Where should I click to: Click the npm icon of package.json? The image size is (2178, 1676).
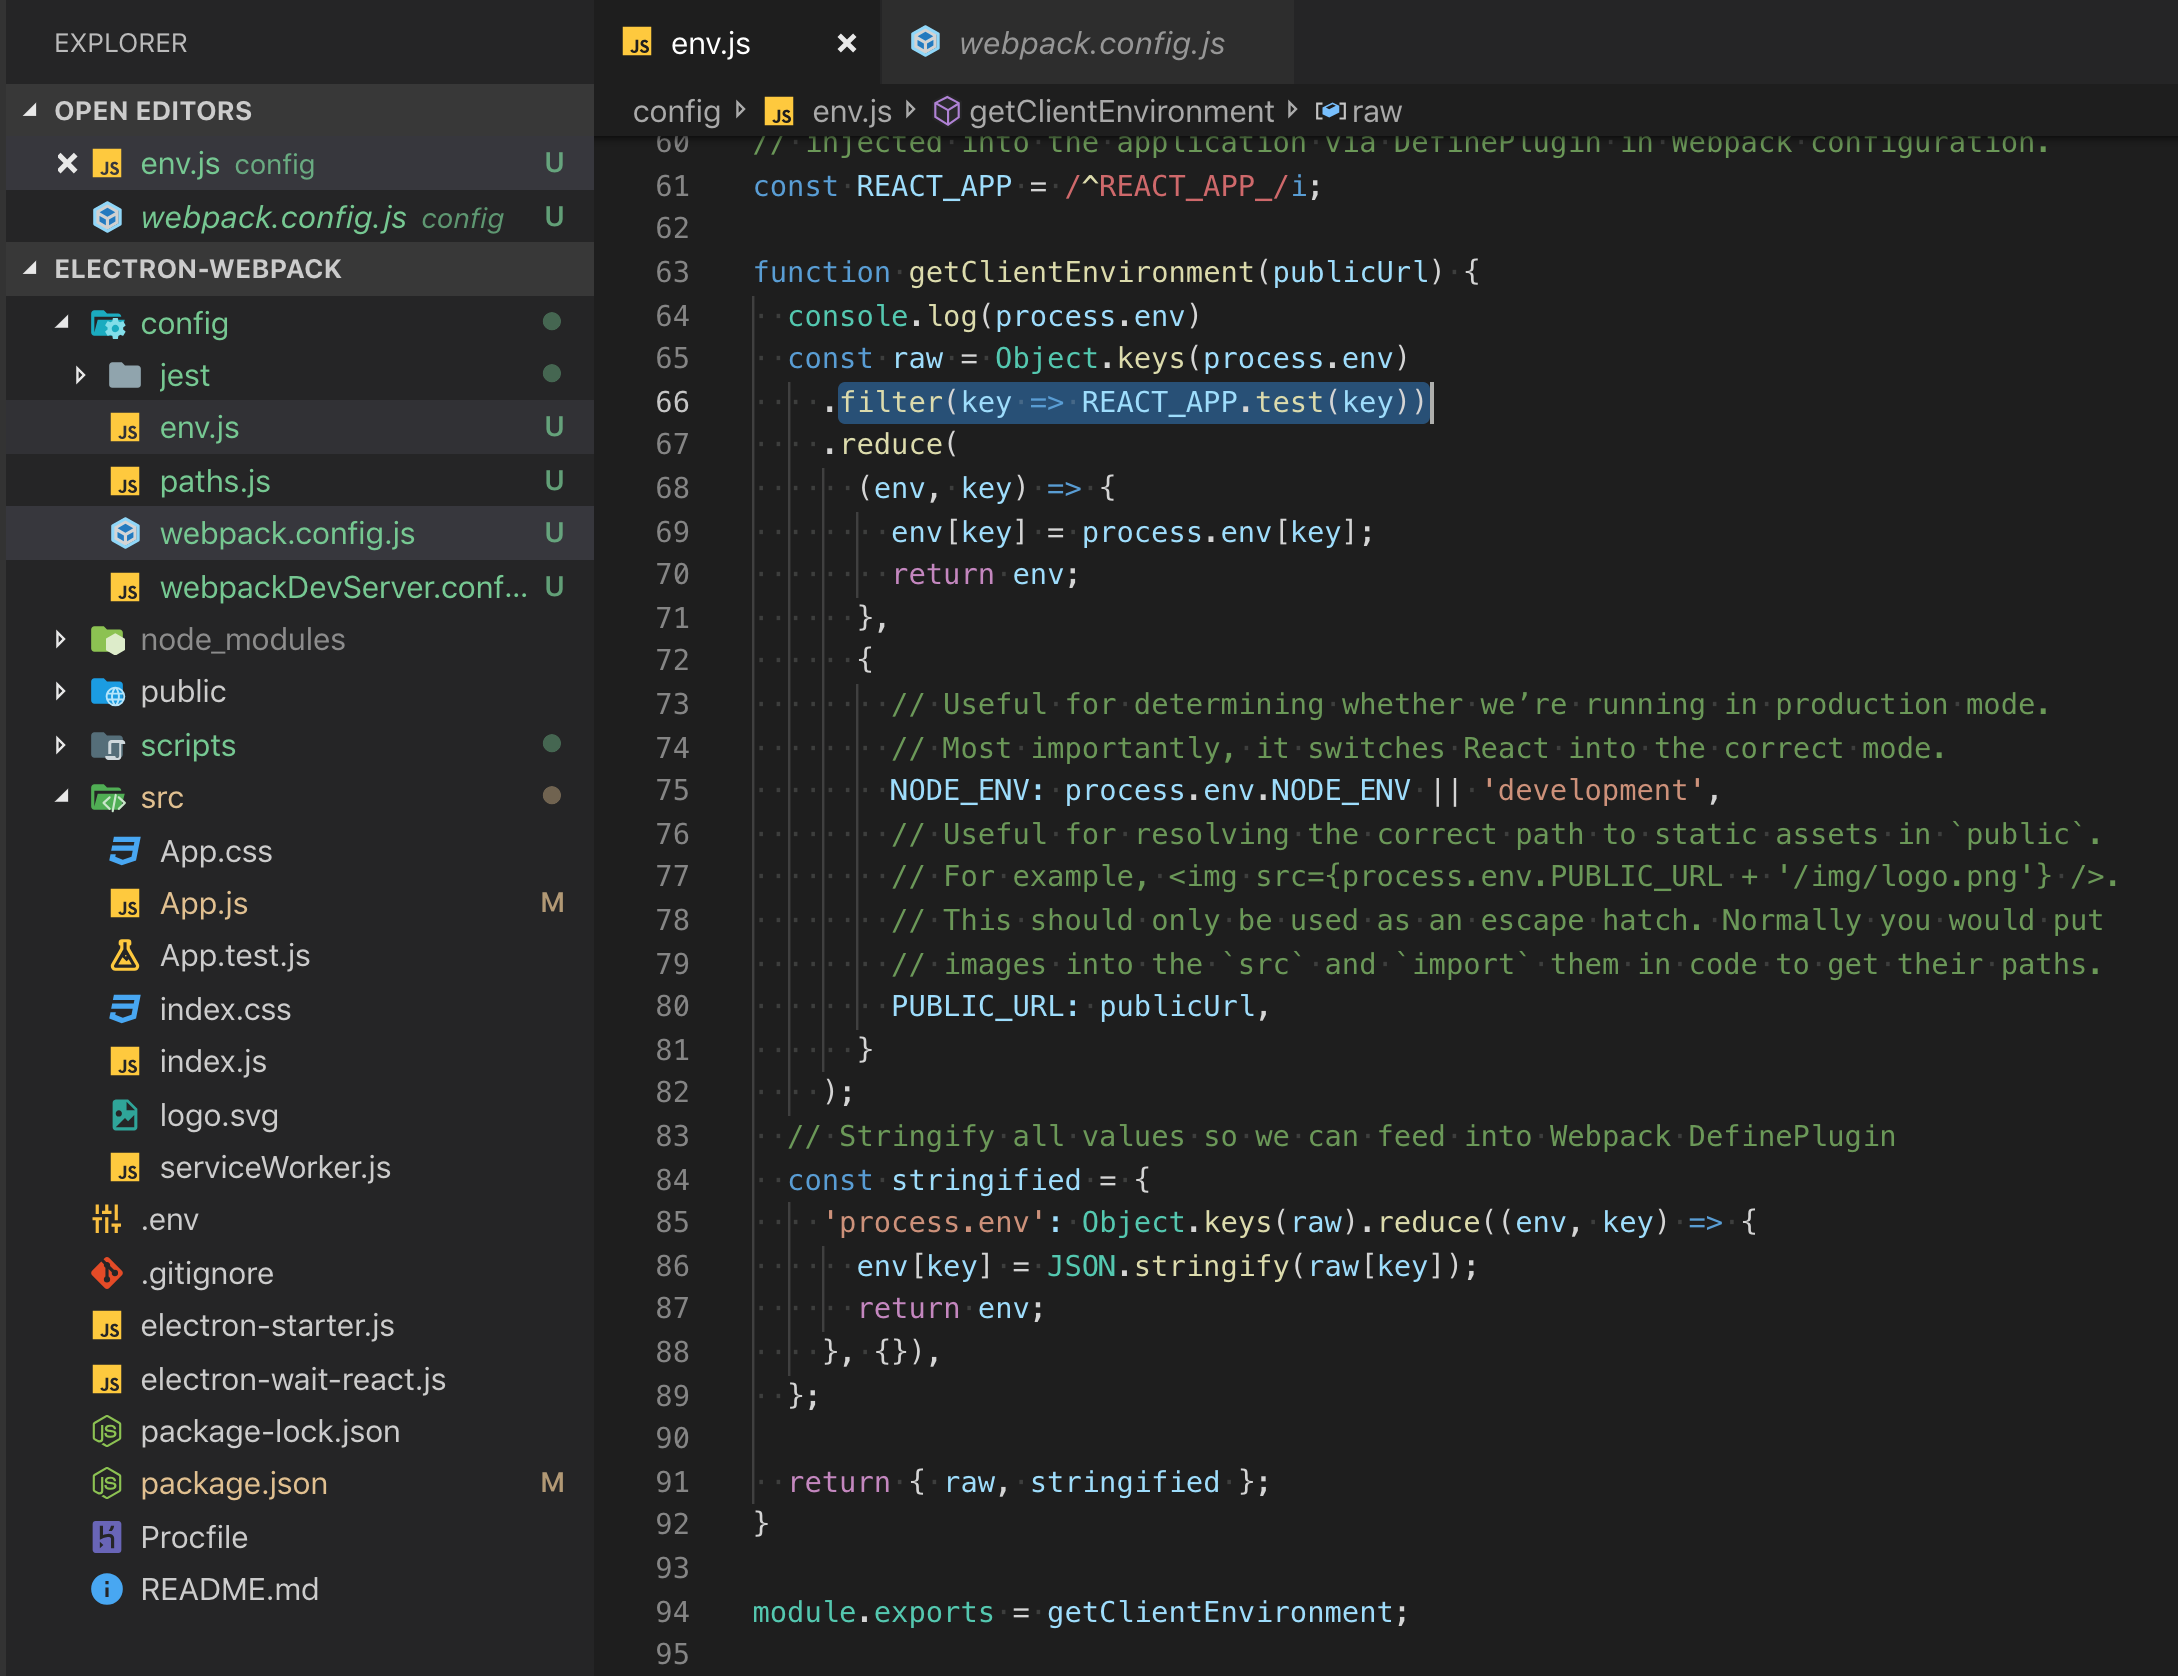tap(107, 1484)
